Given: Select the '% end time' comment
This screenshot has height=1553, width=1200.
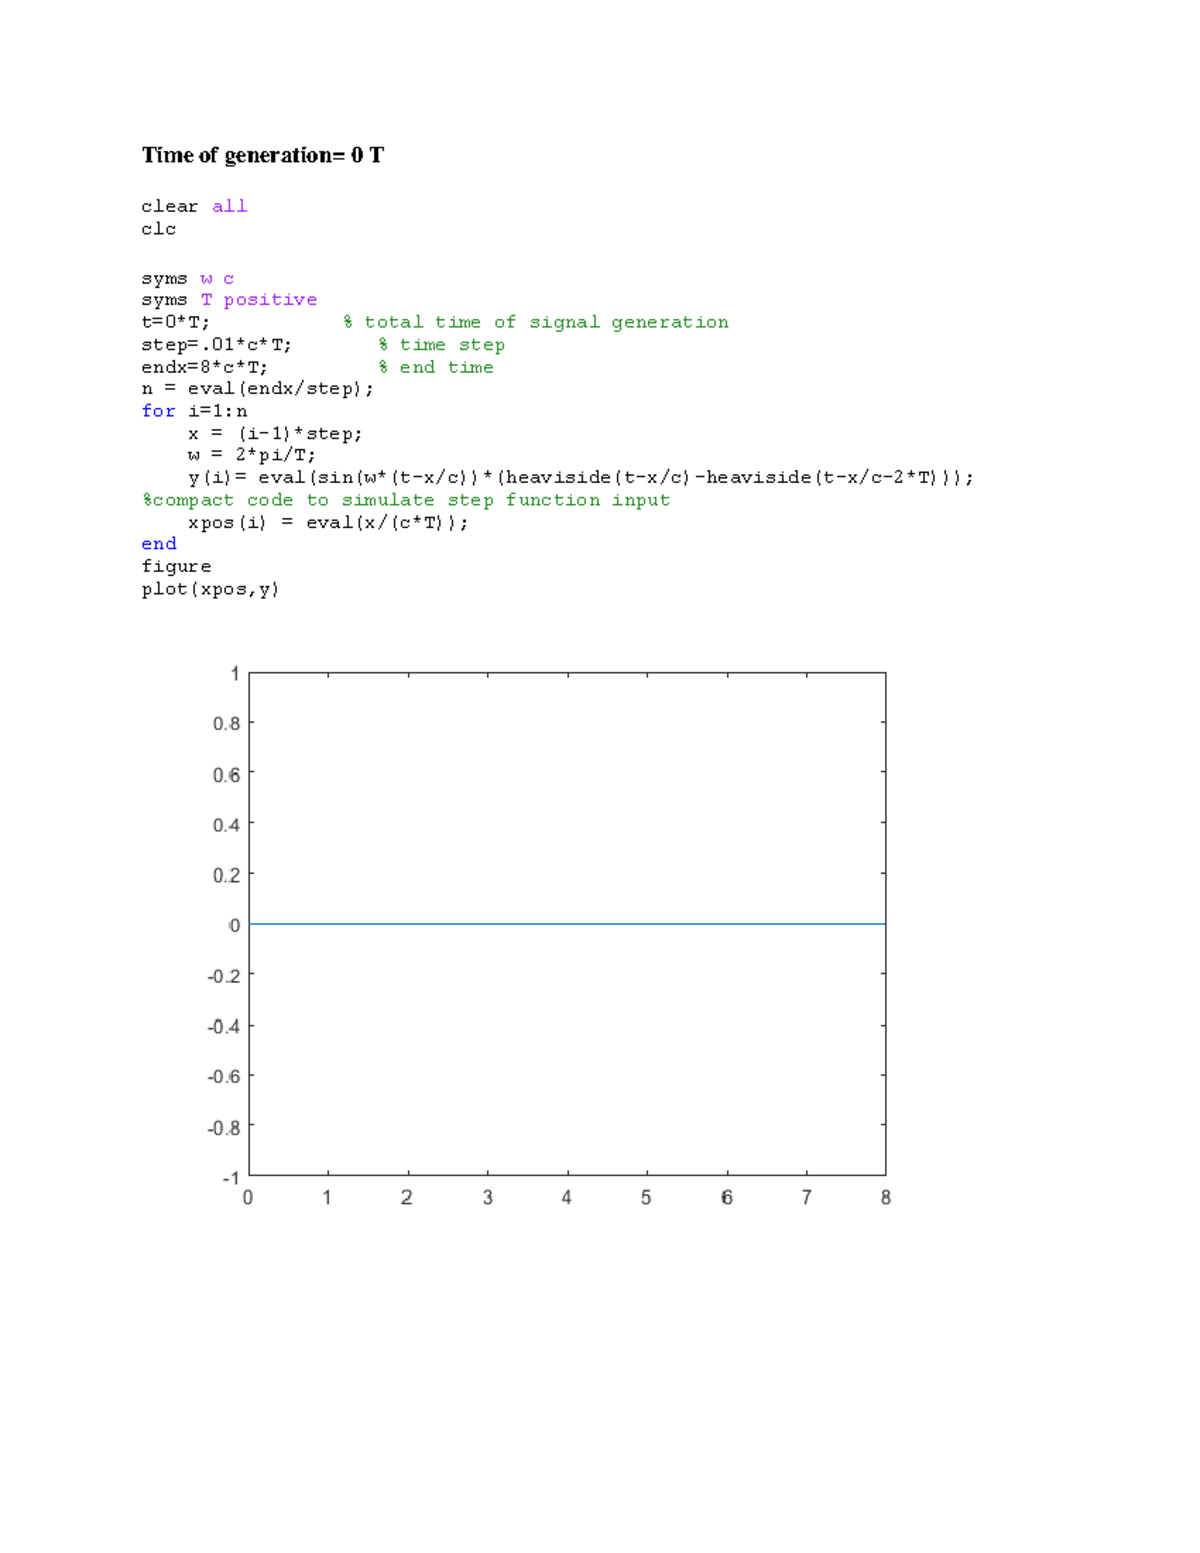Looking at the screenshot, I should [x=436, y=367].
